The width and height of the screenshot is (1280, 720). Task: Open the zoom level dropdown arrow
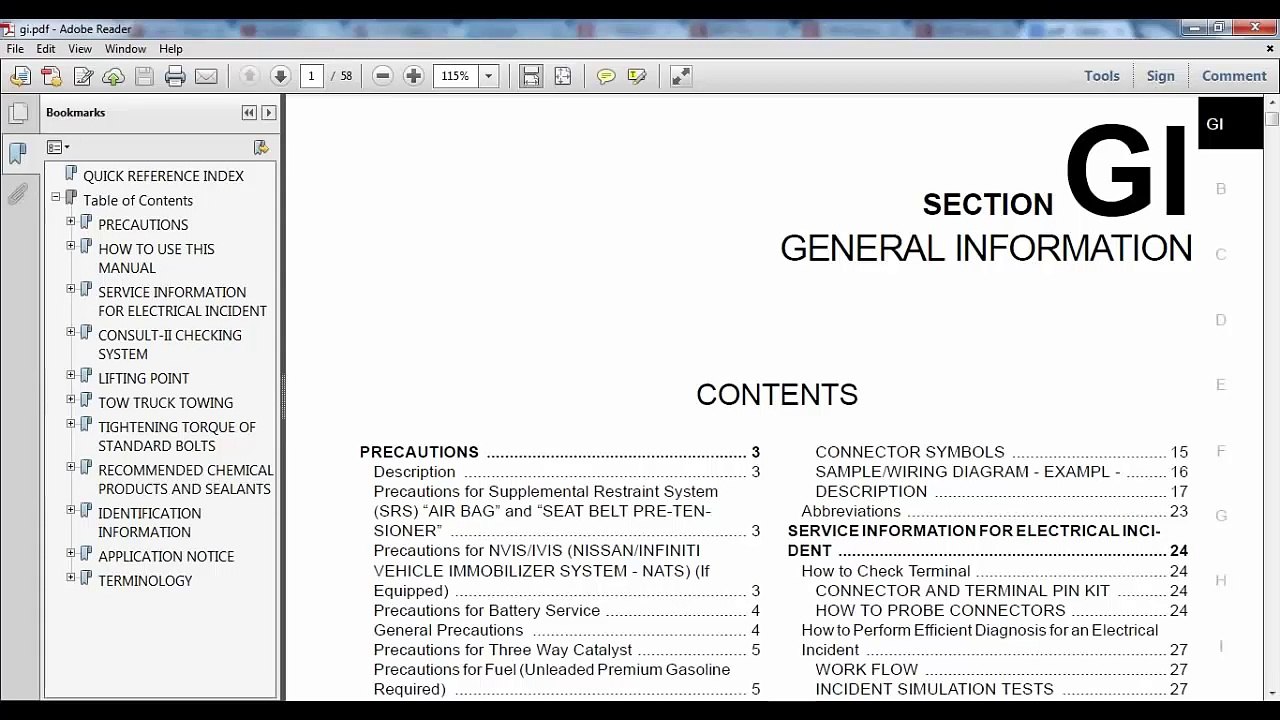click(489, 76)
